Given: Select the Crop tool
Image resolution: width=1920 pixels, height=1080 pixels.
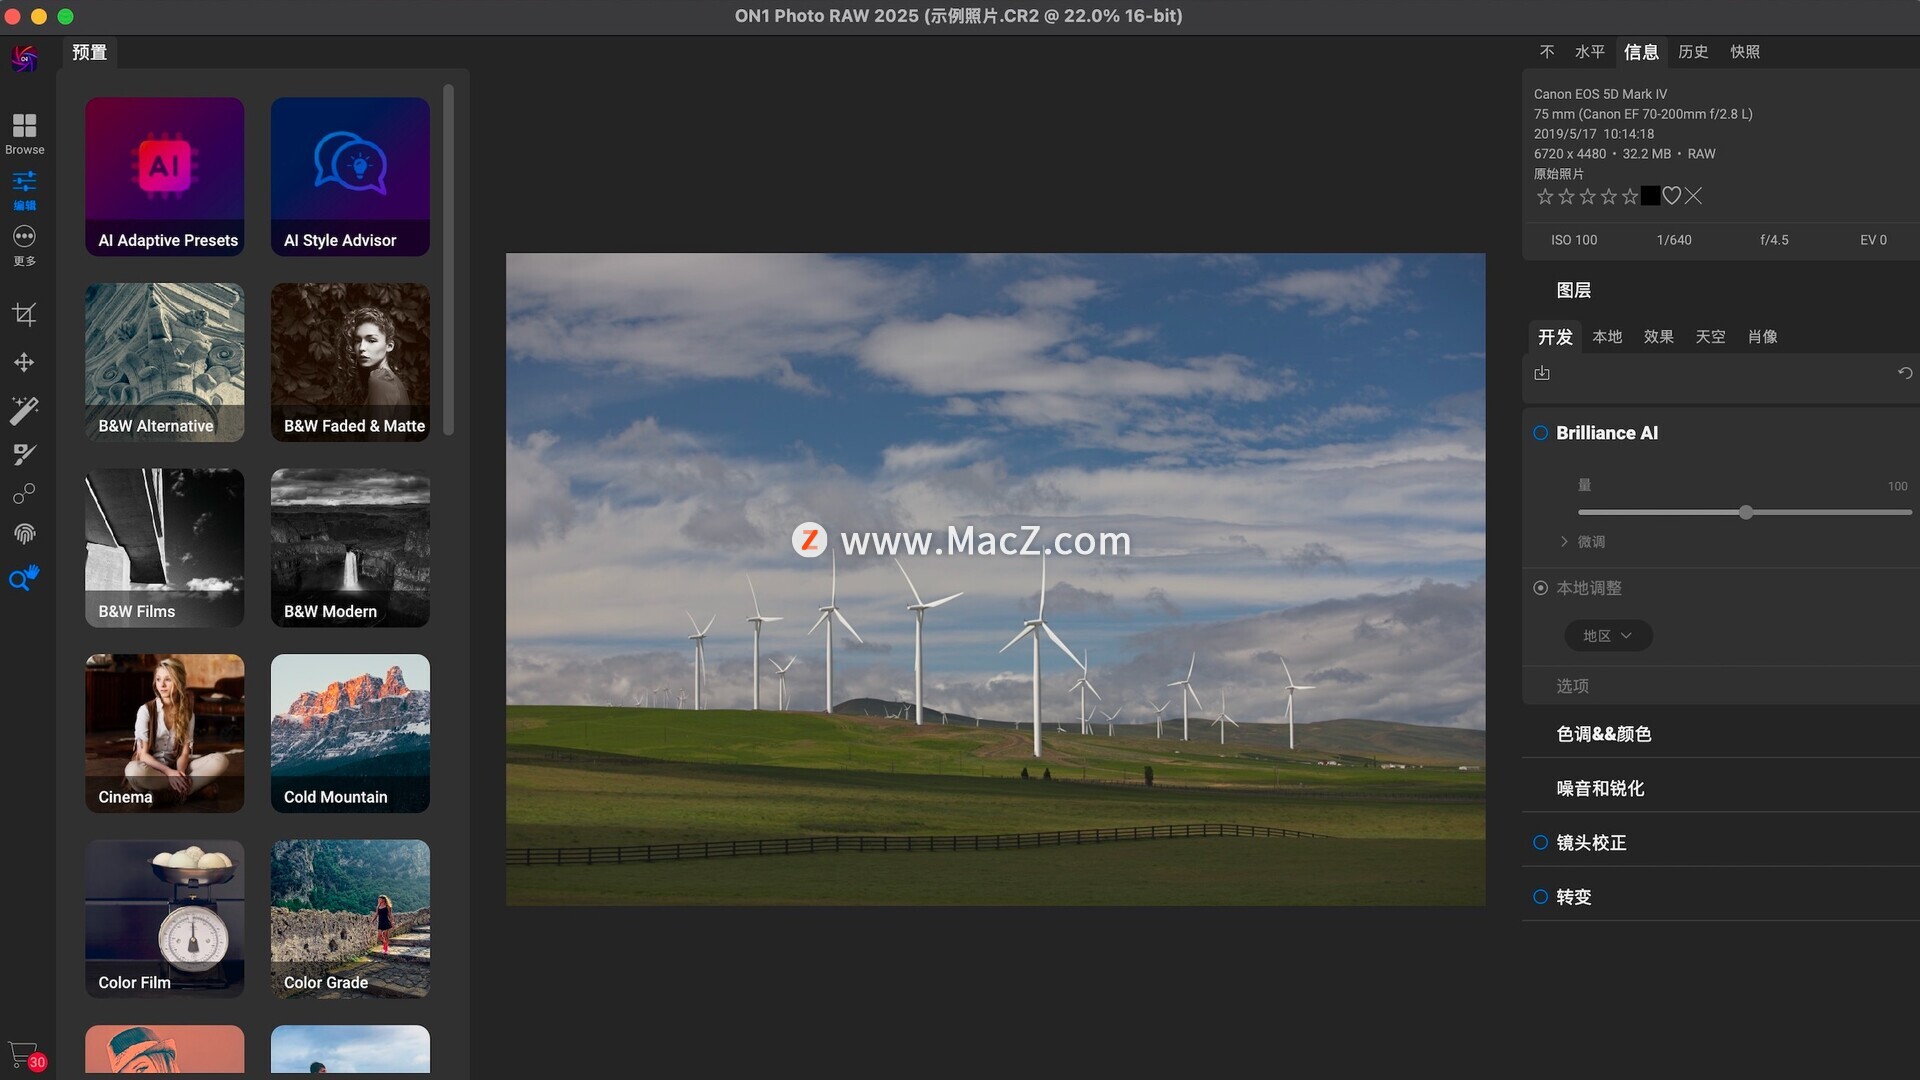Looking at the screenshot, I should pyautogui.click(x=24, y=314).
